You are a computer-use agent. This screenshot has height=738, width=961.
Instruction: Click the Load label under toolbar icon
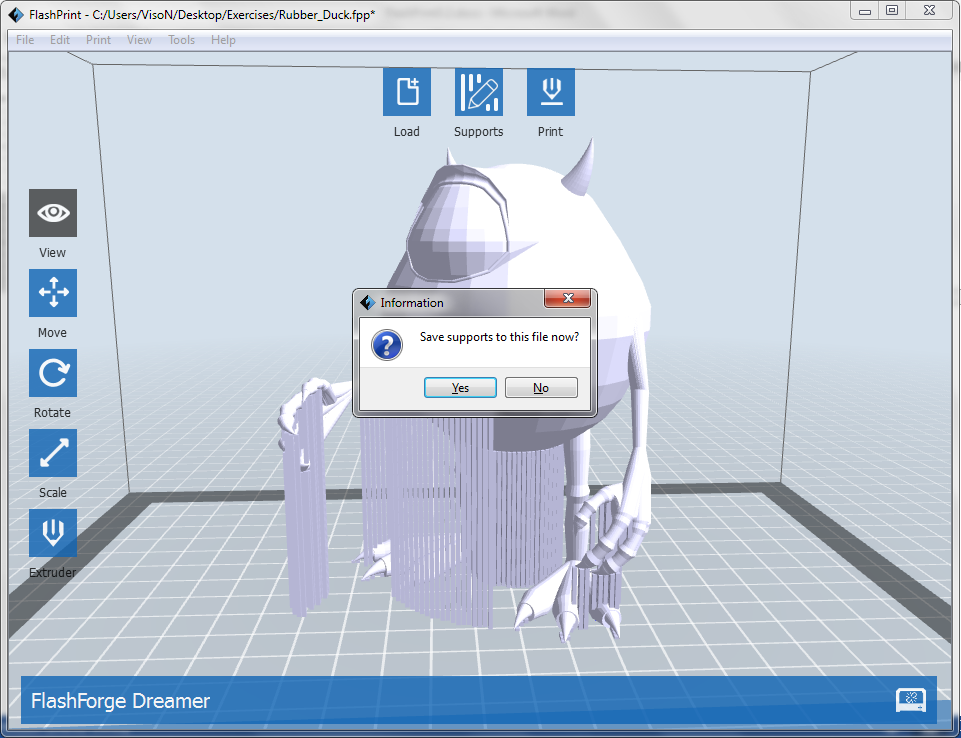[x=406, y=132]
